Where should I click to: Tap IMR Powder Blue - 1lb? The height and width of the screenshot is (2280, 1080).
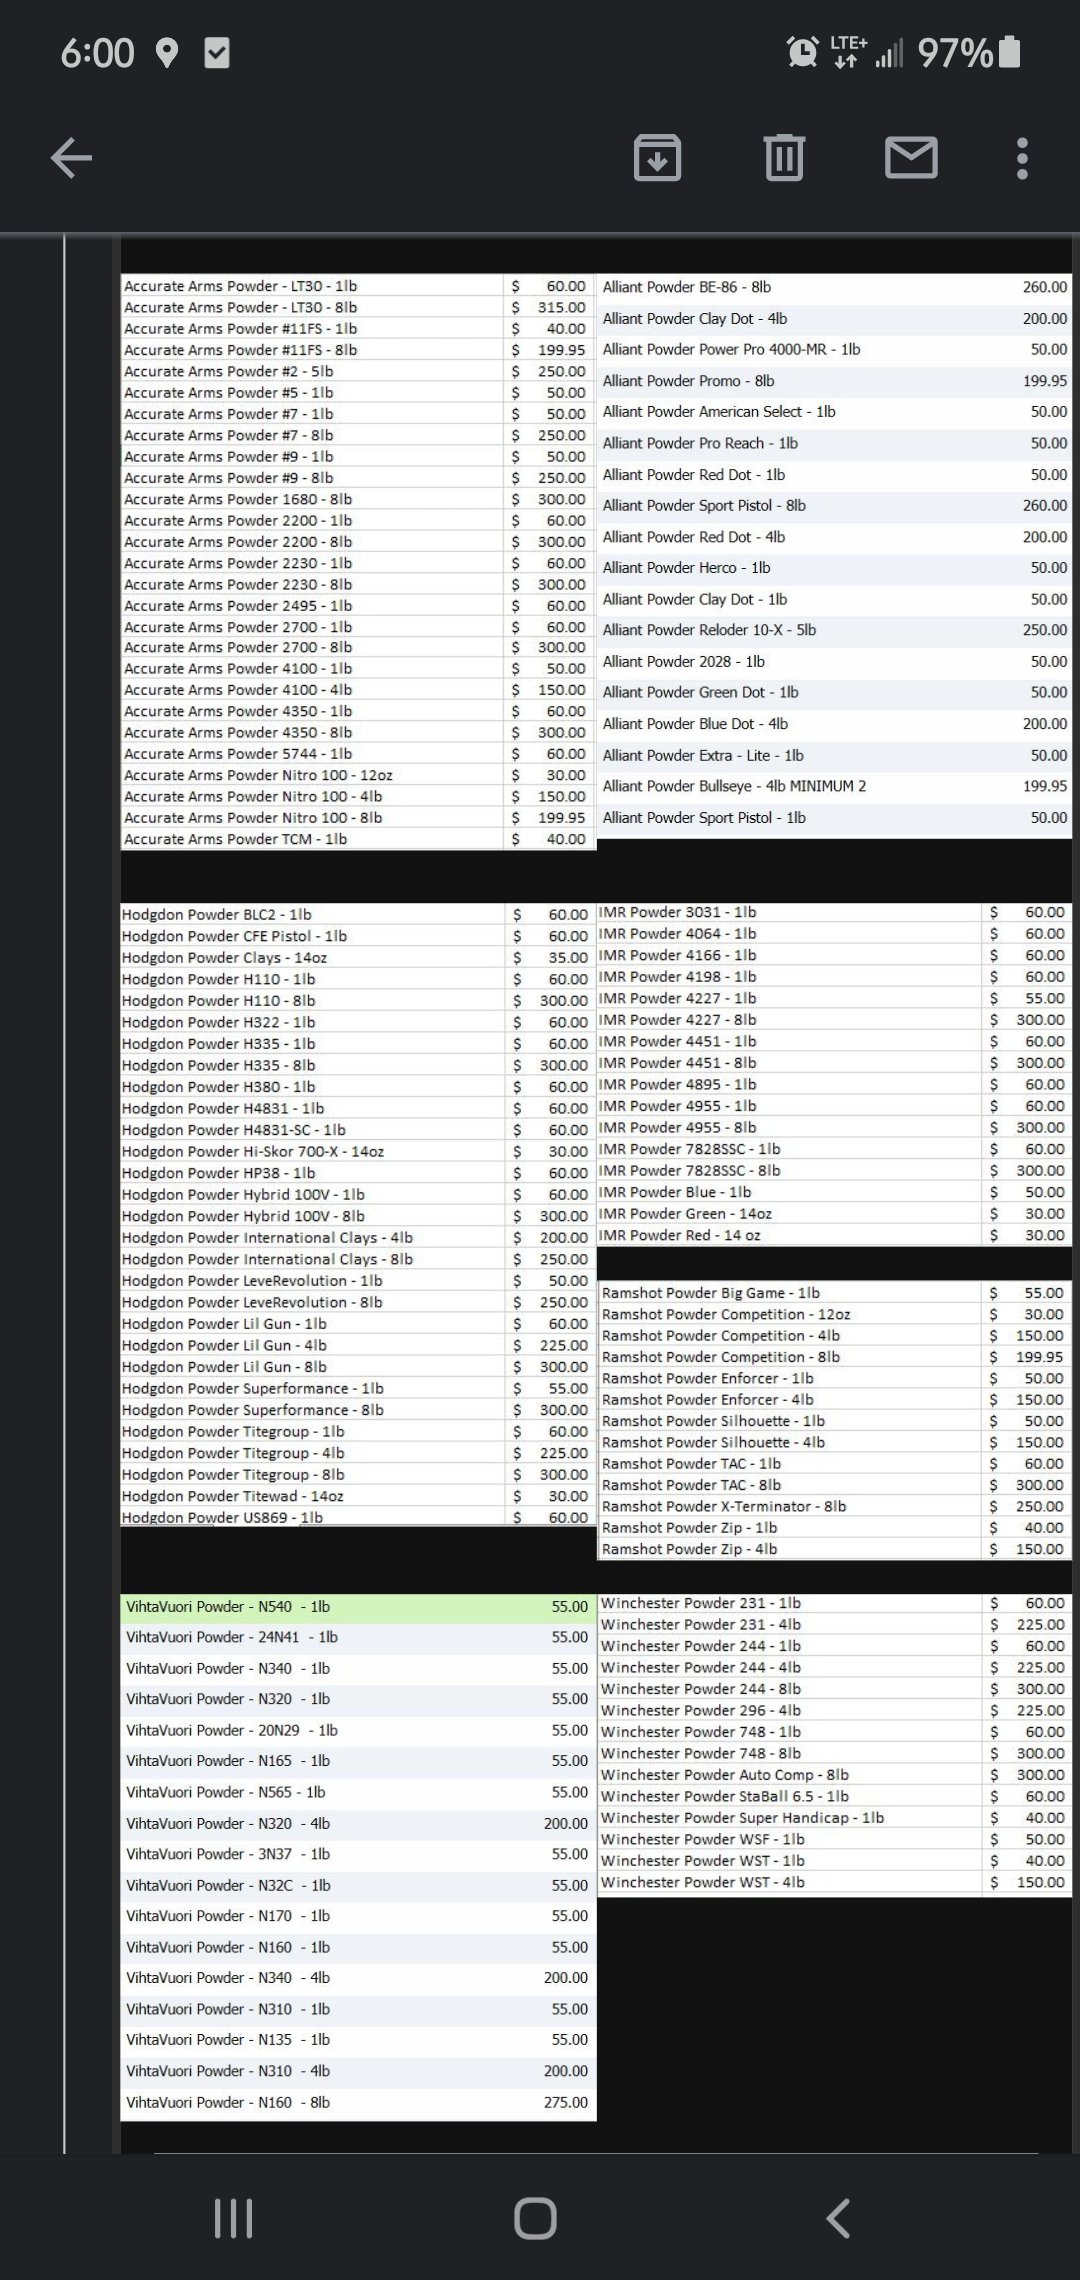pyautogui.click(x=674, y=1192)
